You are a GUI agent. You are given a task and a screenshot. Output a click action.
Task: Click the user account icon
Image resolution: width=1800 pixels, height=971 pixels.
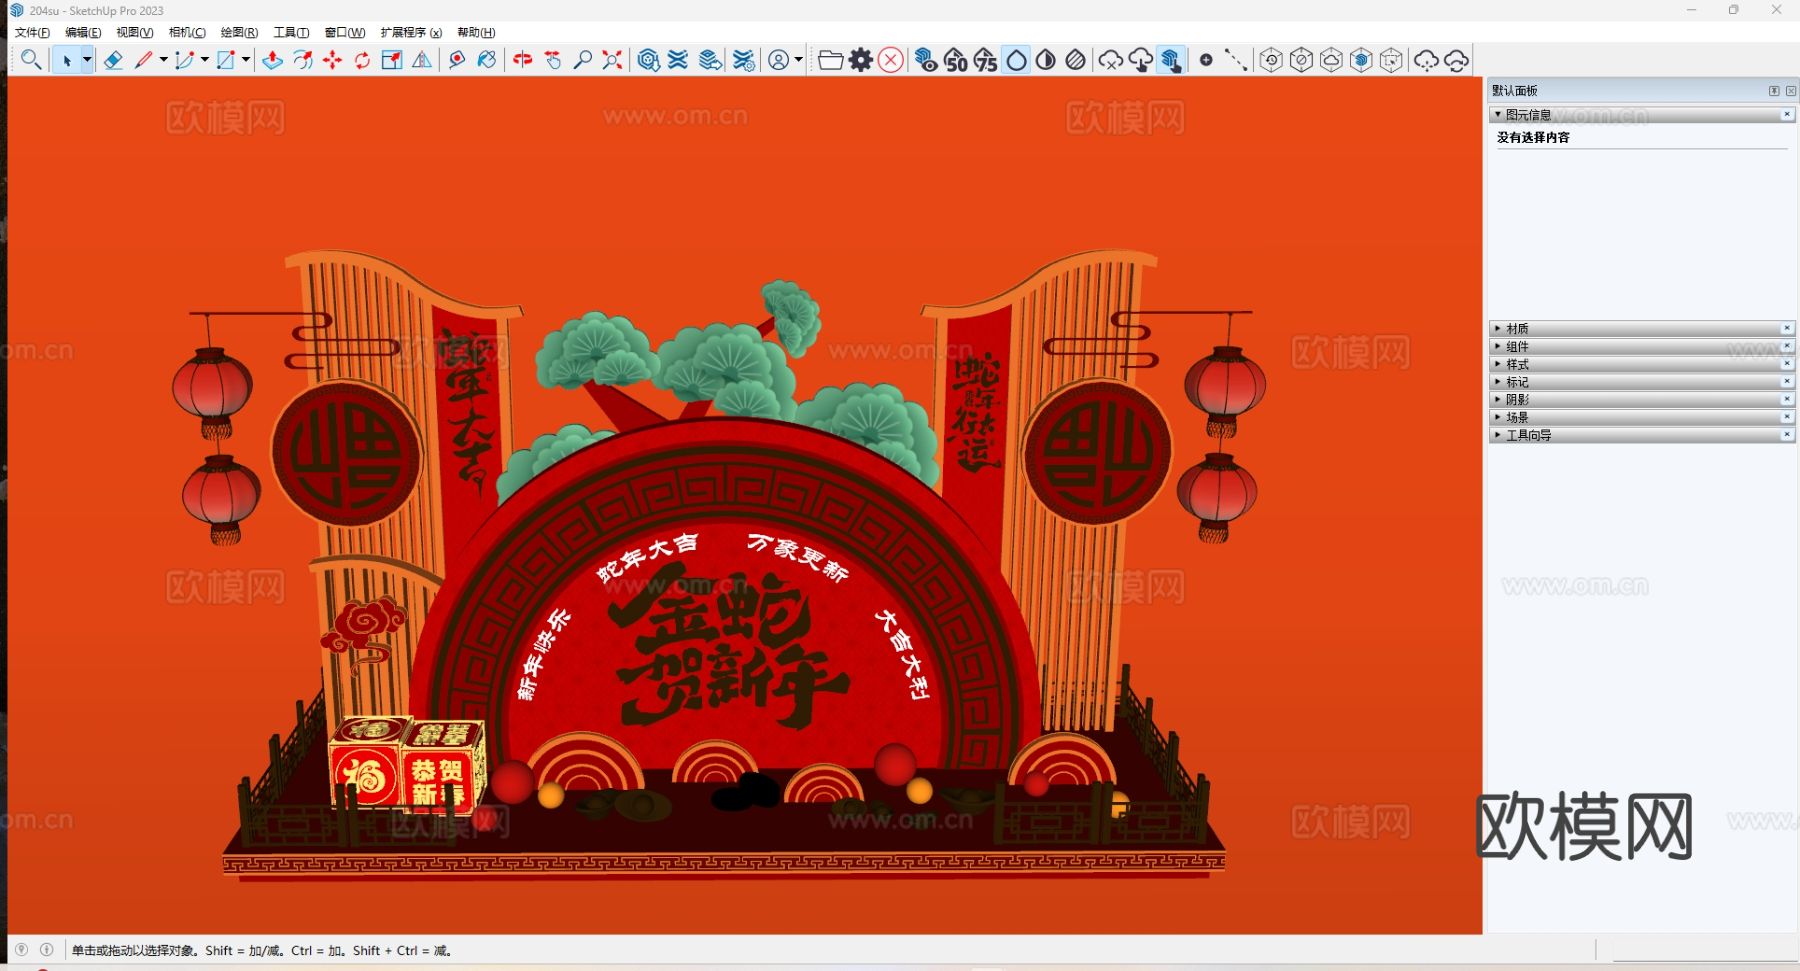(778, 60)
